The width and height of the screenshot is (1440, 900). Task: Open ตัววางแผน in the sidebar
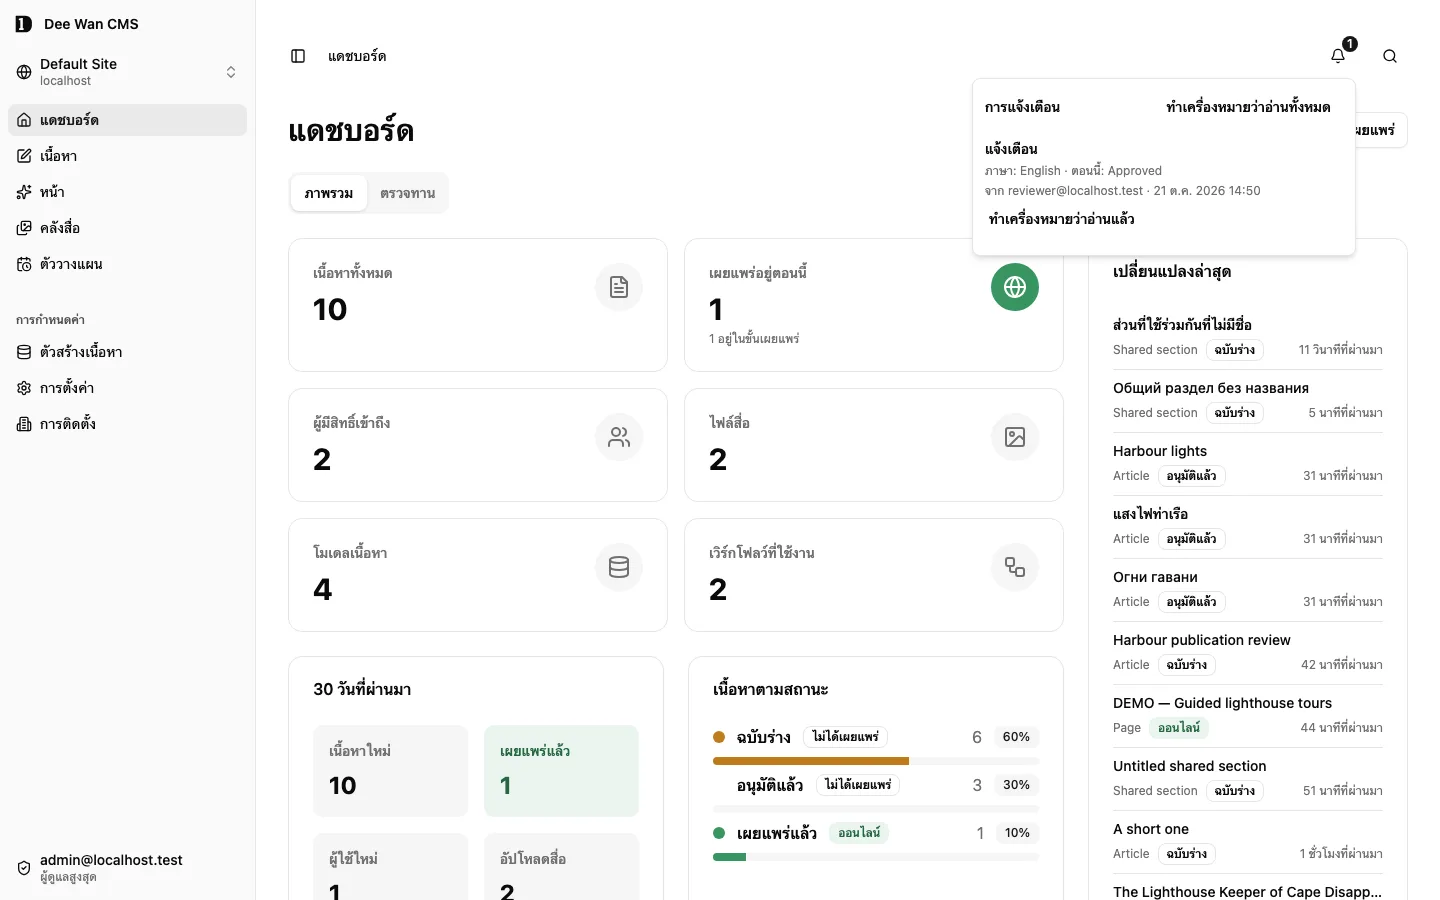point(128,264)
